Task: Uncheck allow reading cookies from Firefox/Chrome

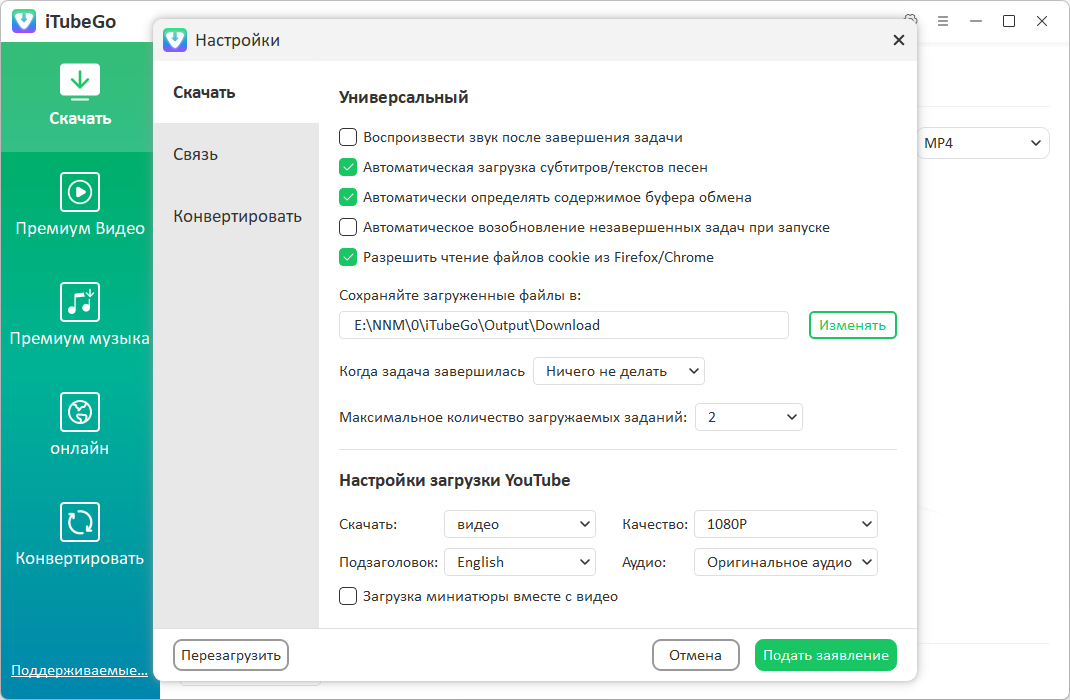Action: click(x=348, y=257)
